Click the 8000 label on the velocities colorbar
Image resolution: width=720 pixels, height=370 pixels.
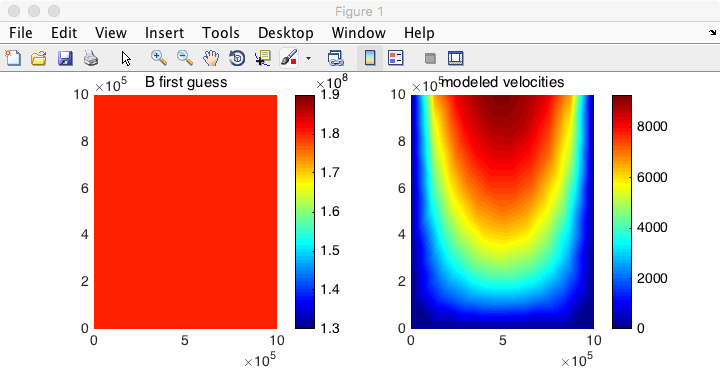(x=652, y=127)
